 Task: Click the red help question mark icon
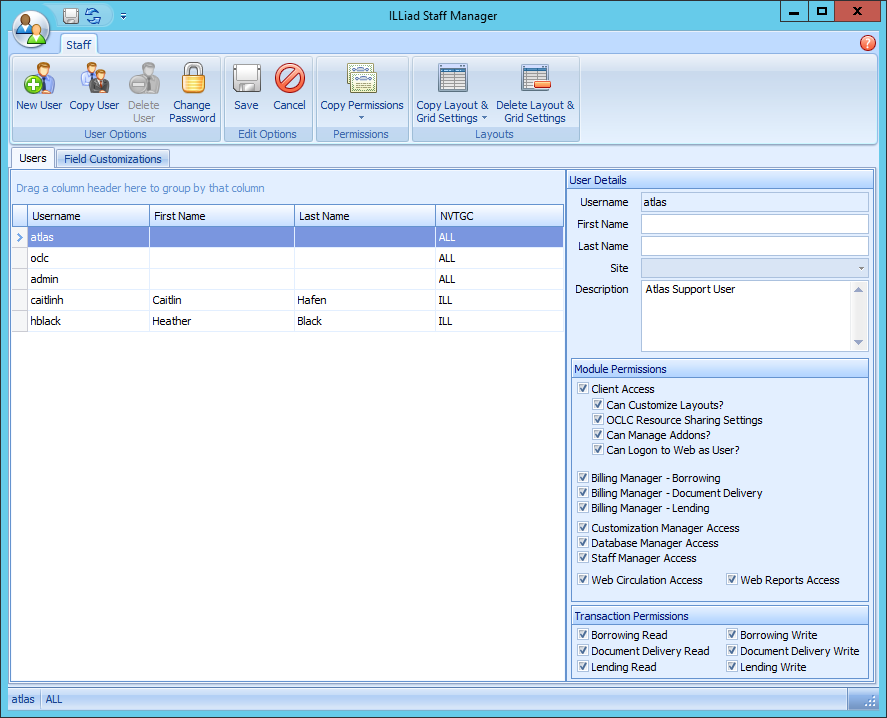point(867,43)
